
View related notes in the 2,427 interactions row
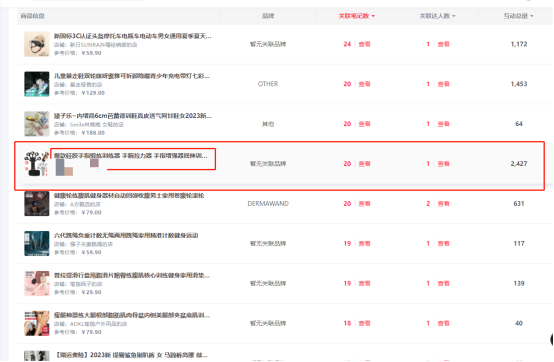[364, 164]
